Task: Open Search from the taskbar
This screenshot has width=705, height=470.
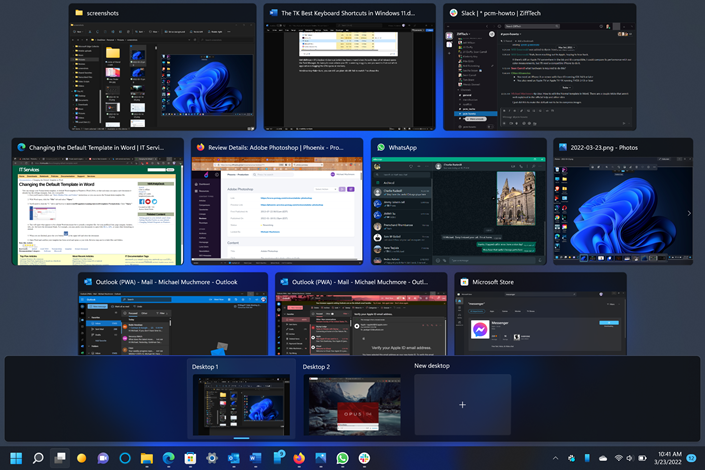Action: click(x=38, y=458)
